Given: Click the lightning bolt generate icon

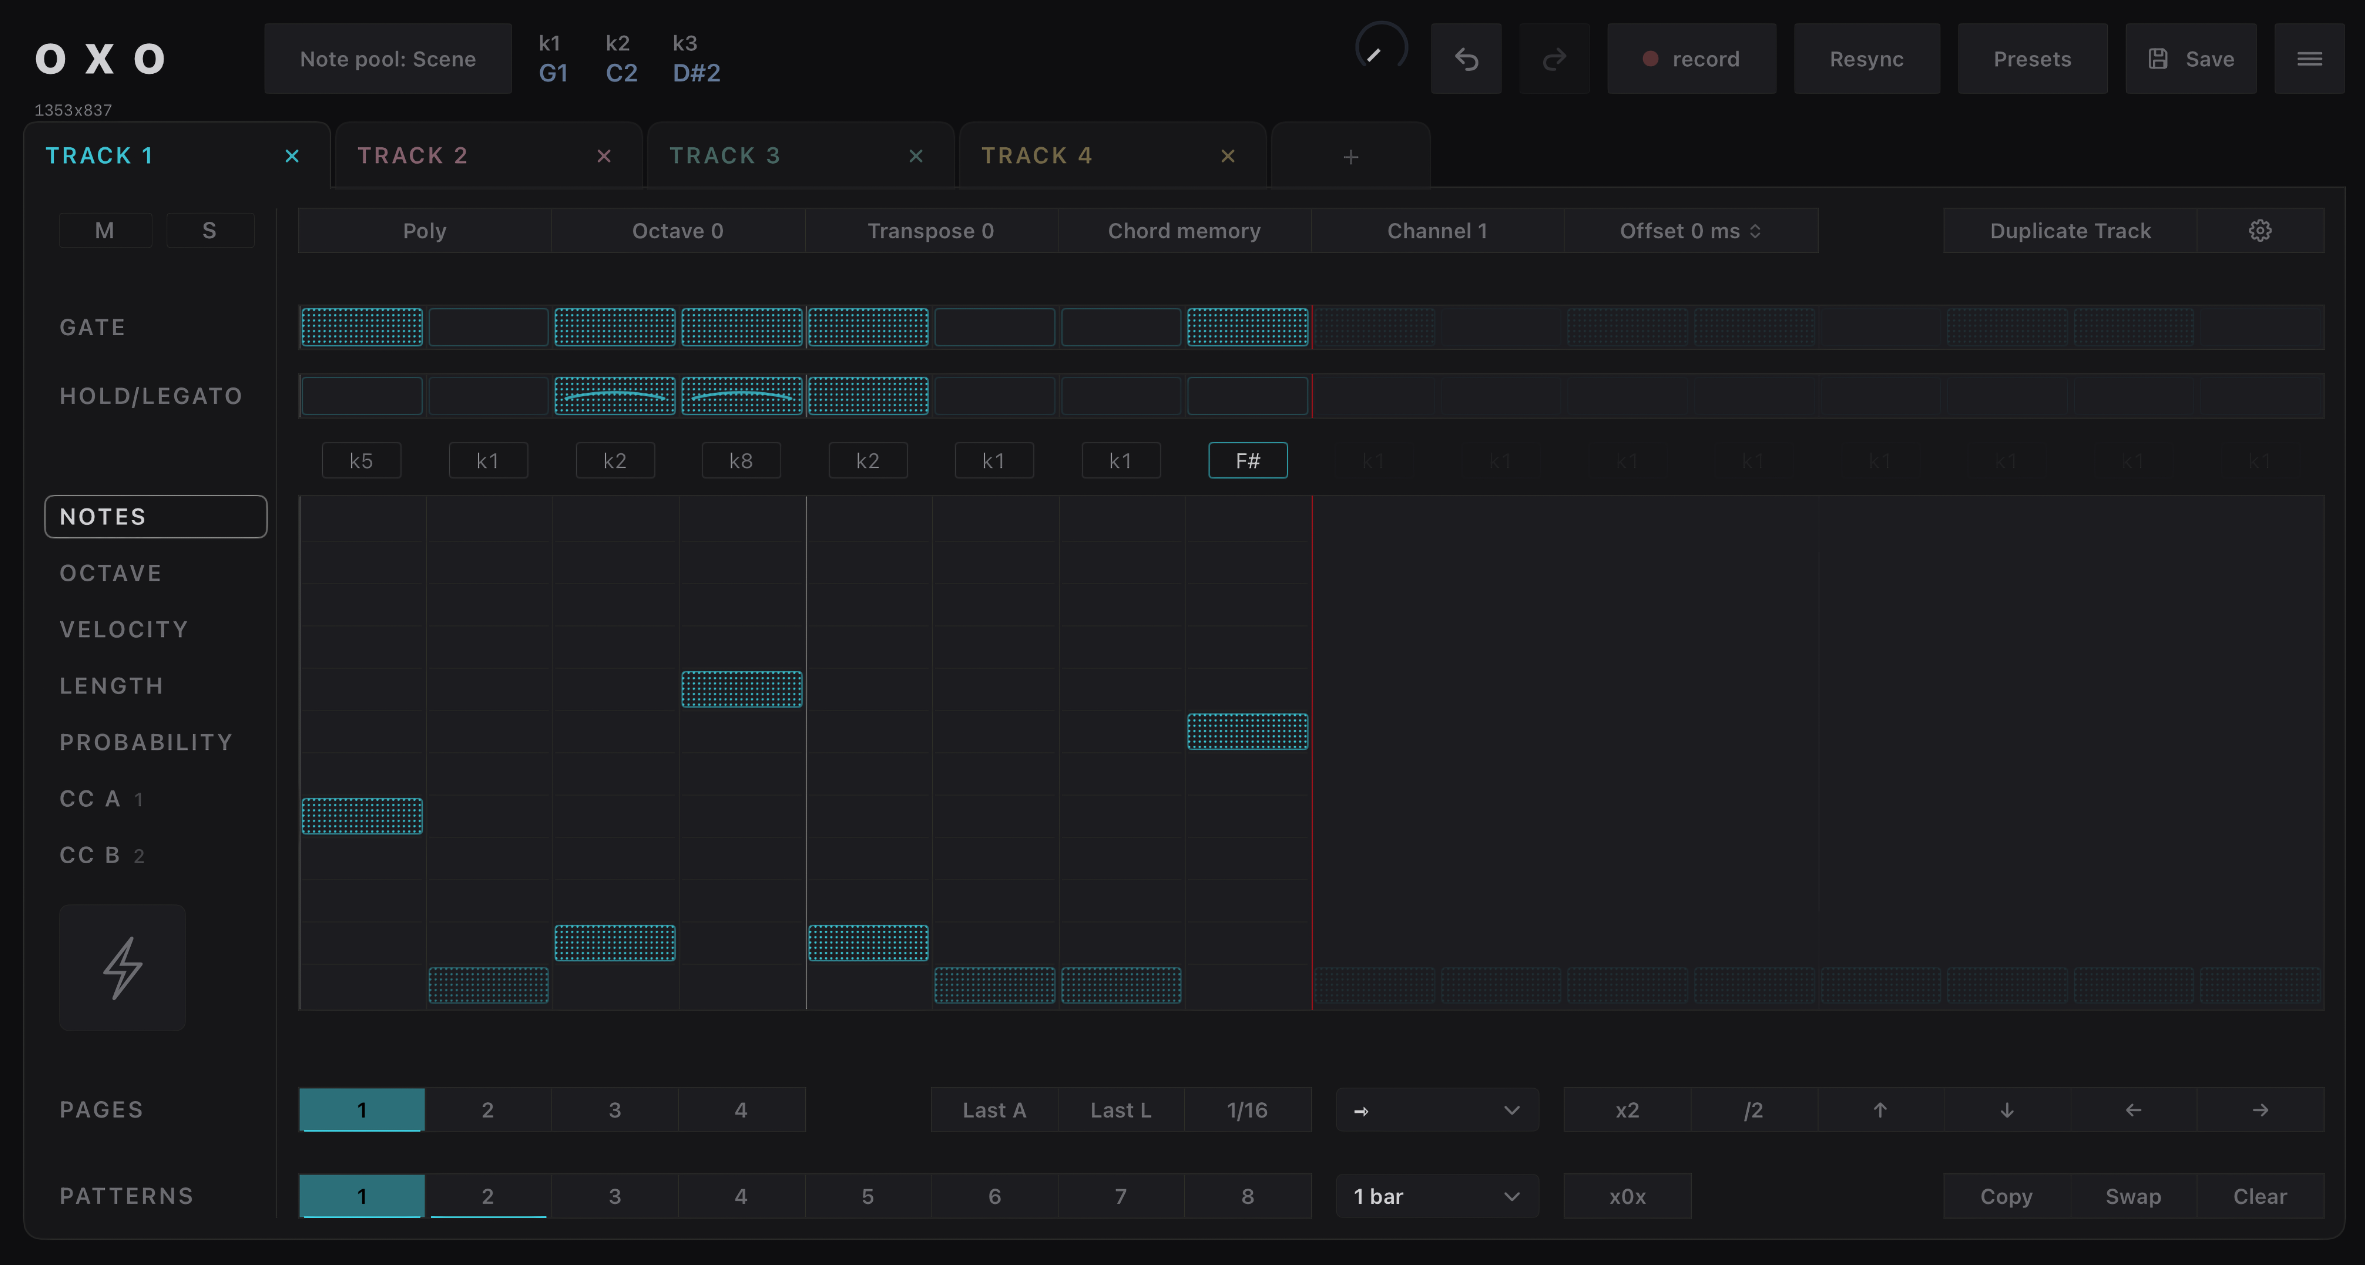Looking at the screenshot, I should (123, 967).
